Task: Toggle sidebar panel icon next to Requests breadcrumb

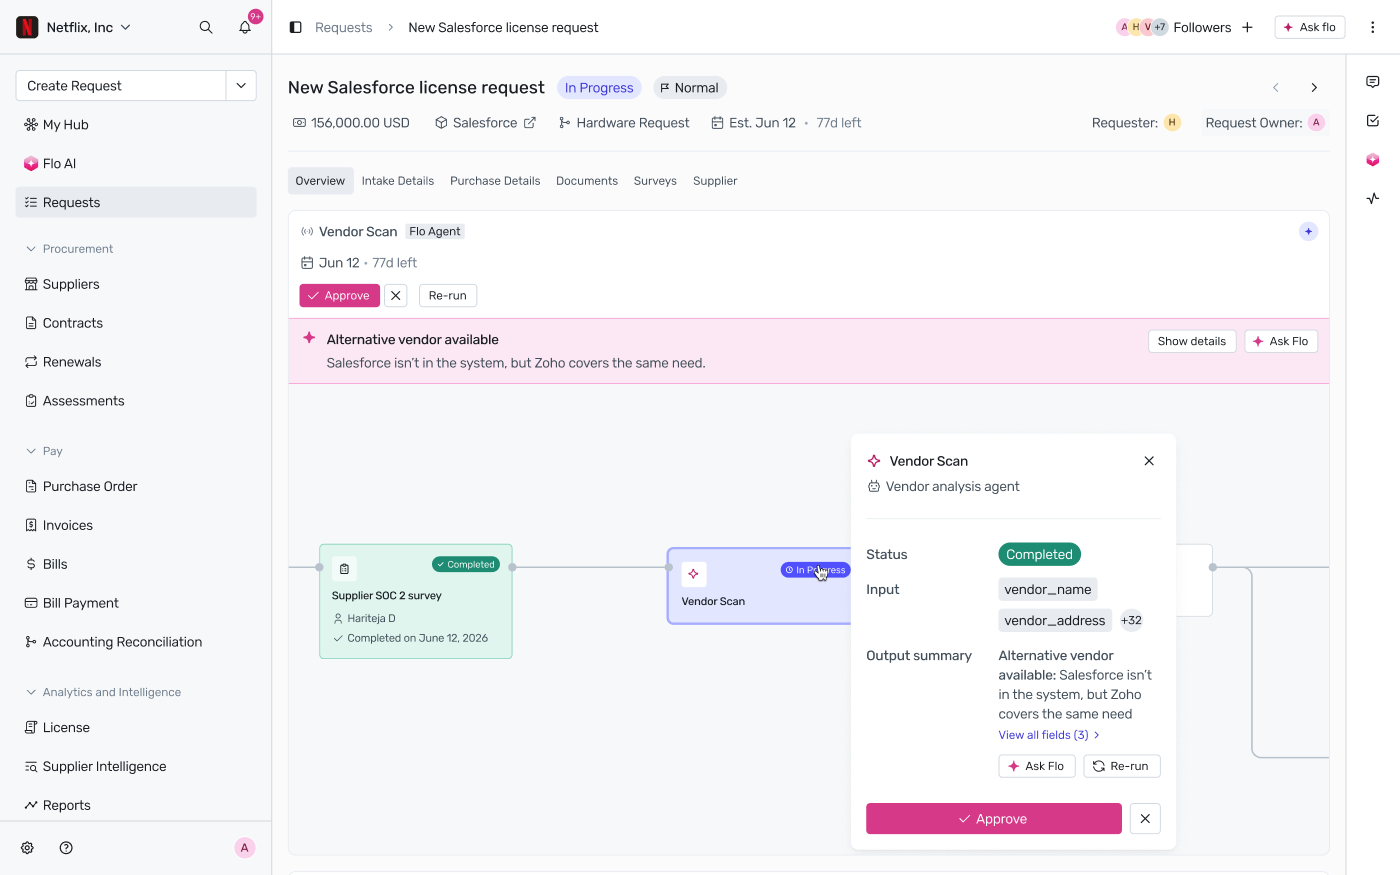Action: [x=296, y=27]
